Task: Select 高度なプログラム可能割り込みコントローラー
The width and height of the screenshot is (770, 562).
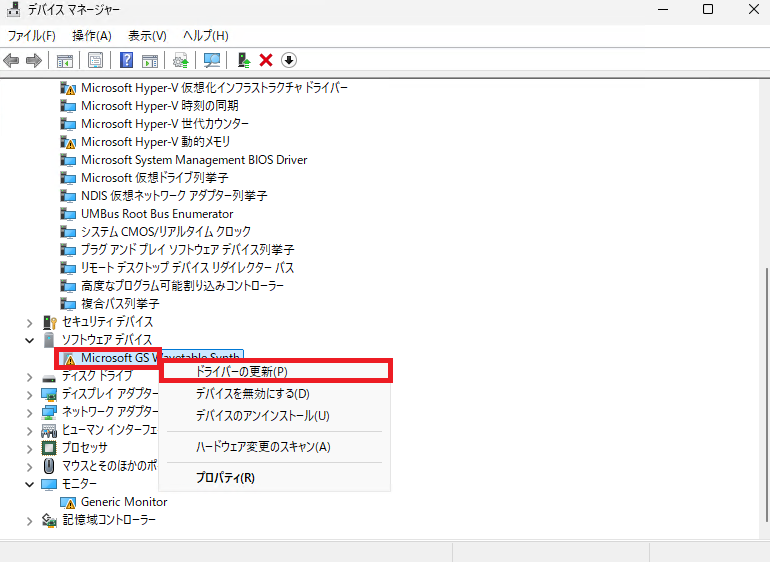Action: coord(182,286)
